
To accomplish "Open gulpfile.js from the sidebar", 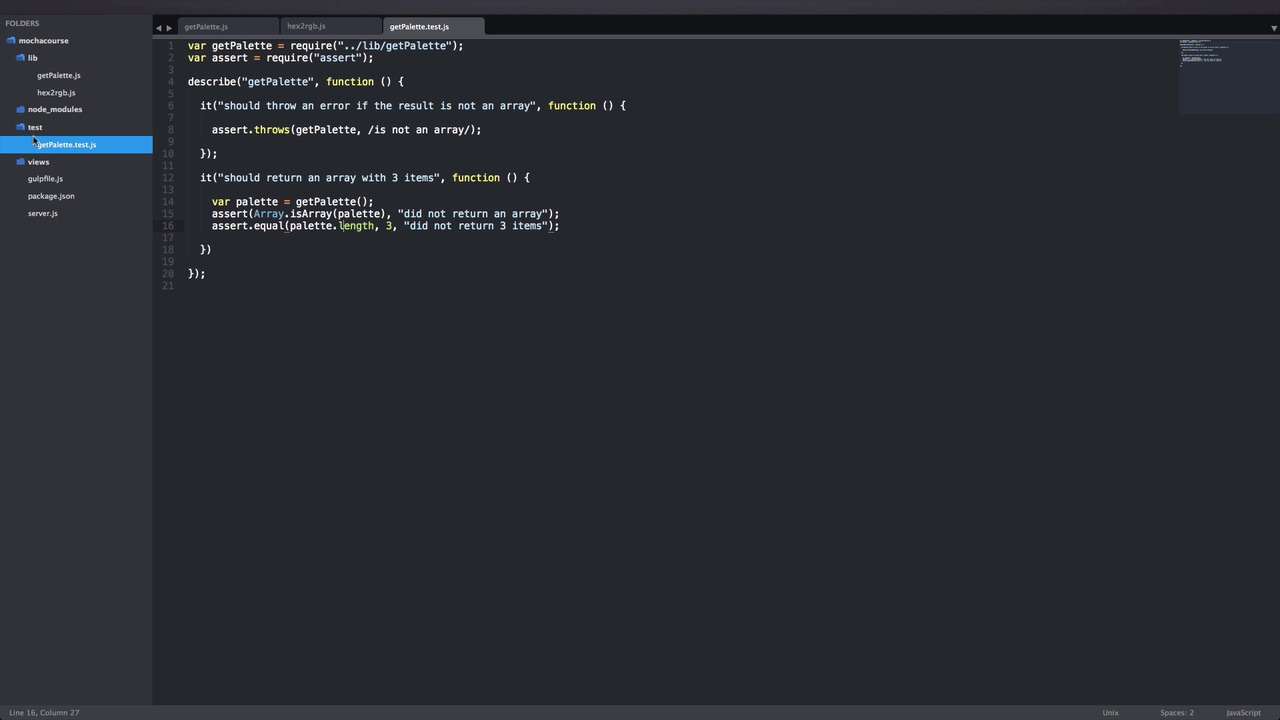I will [45, 179].
